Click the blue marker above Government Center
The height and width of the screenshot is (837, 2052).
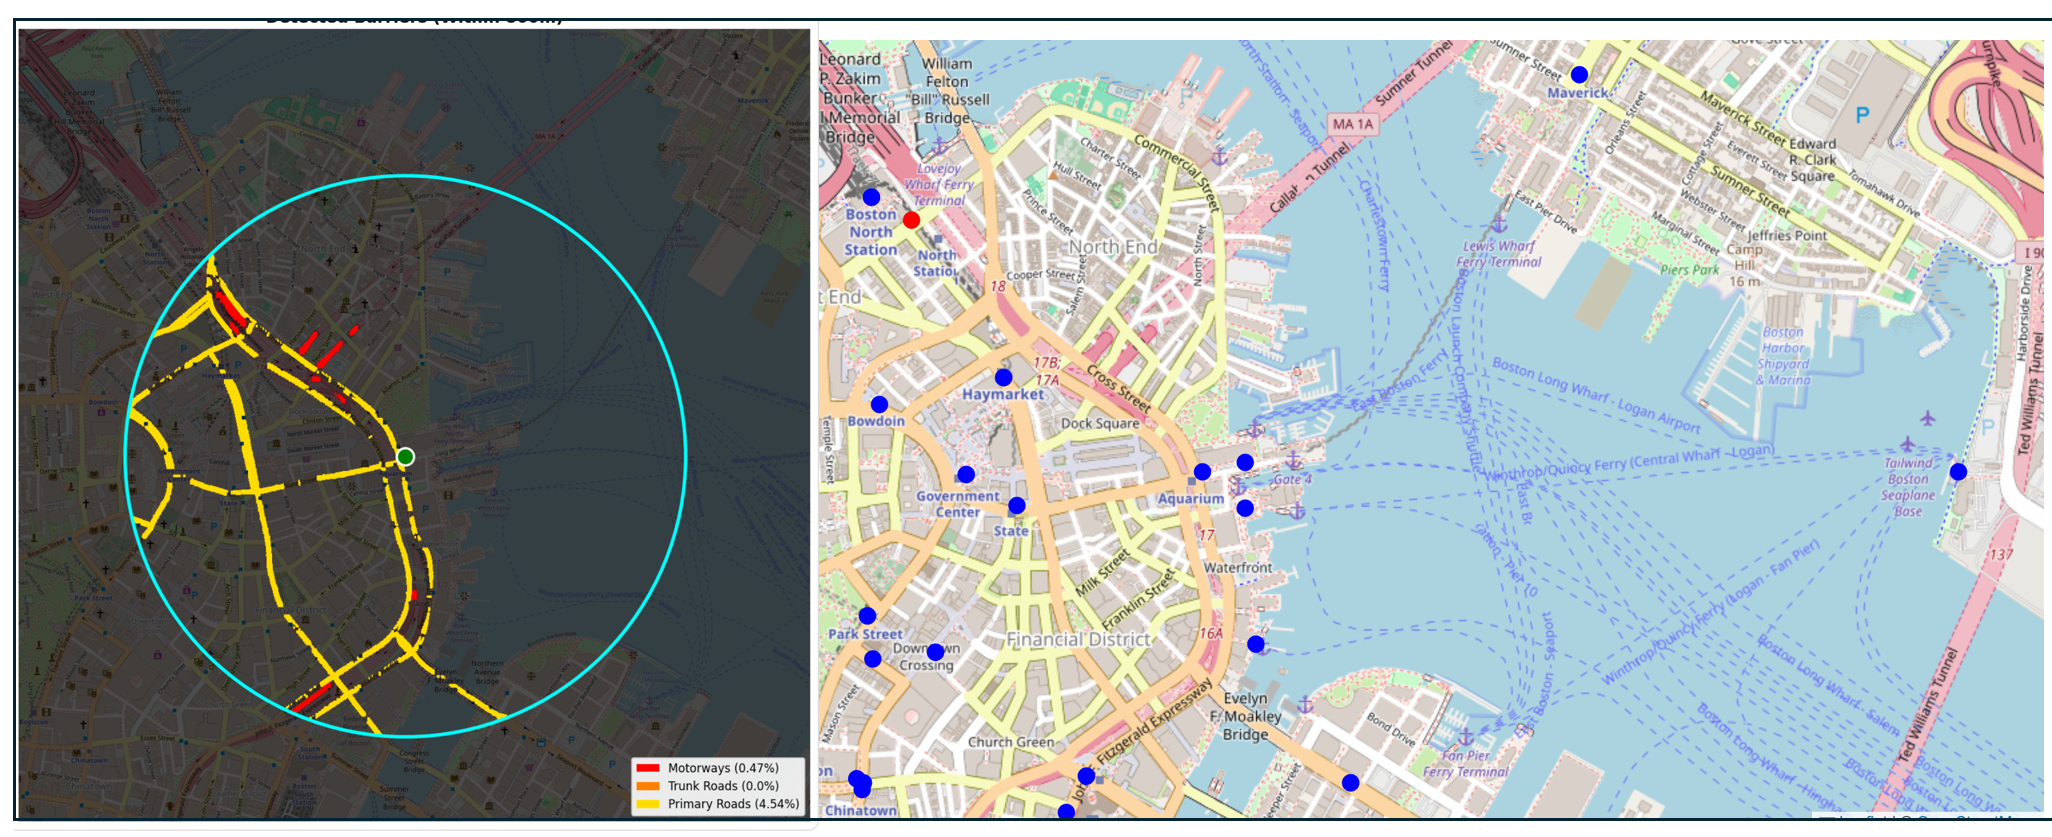(966, 474)
